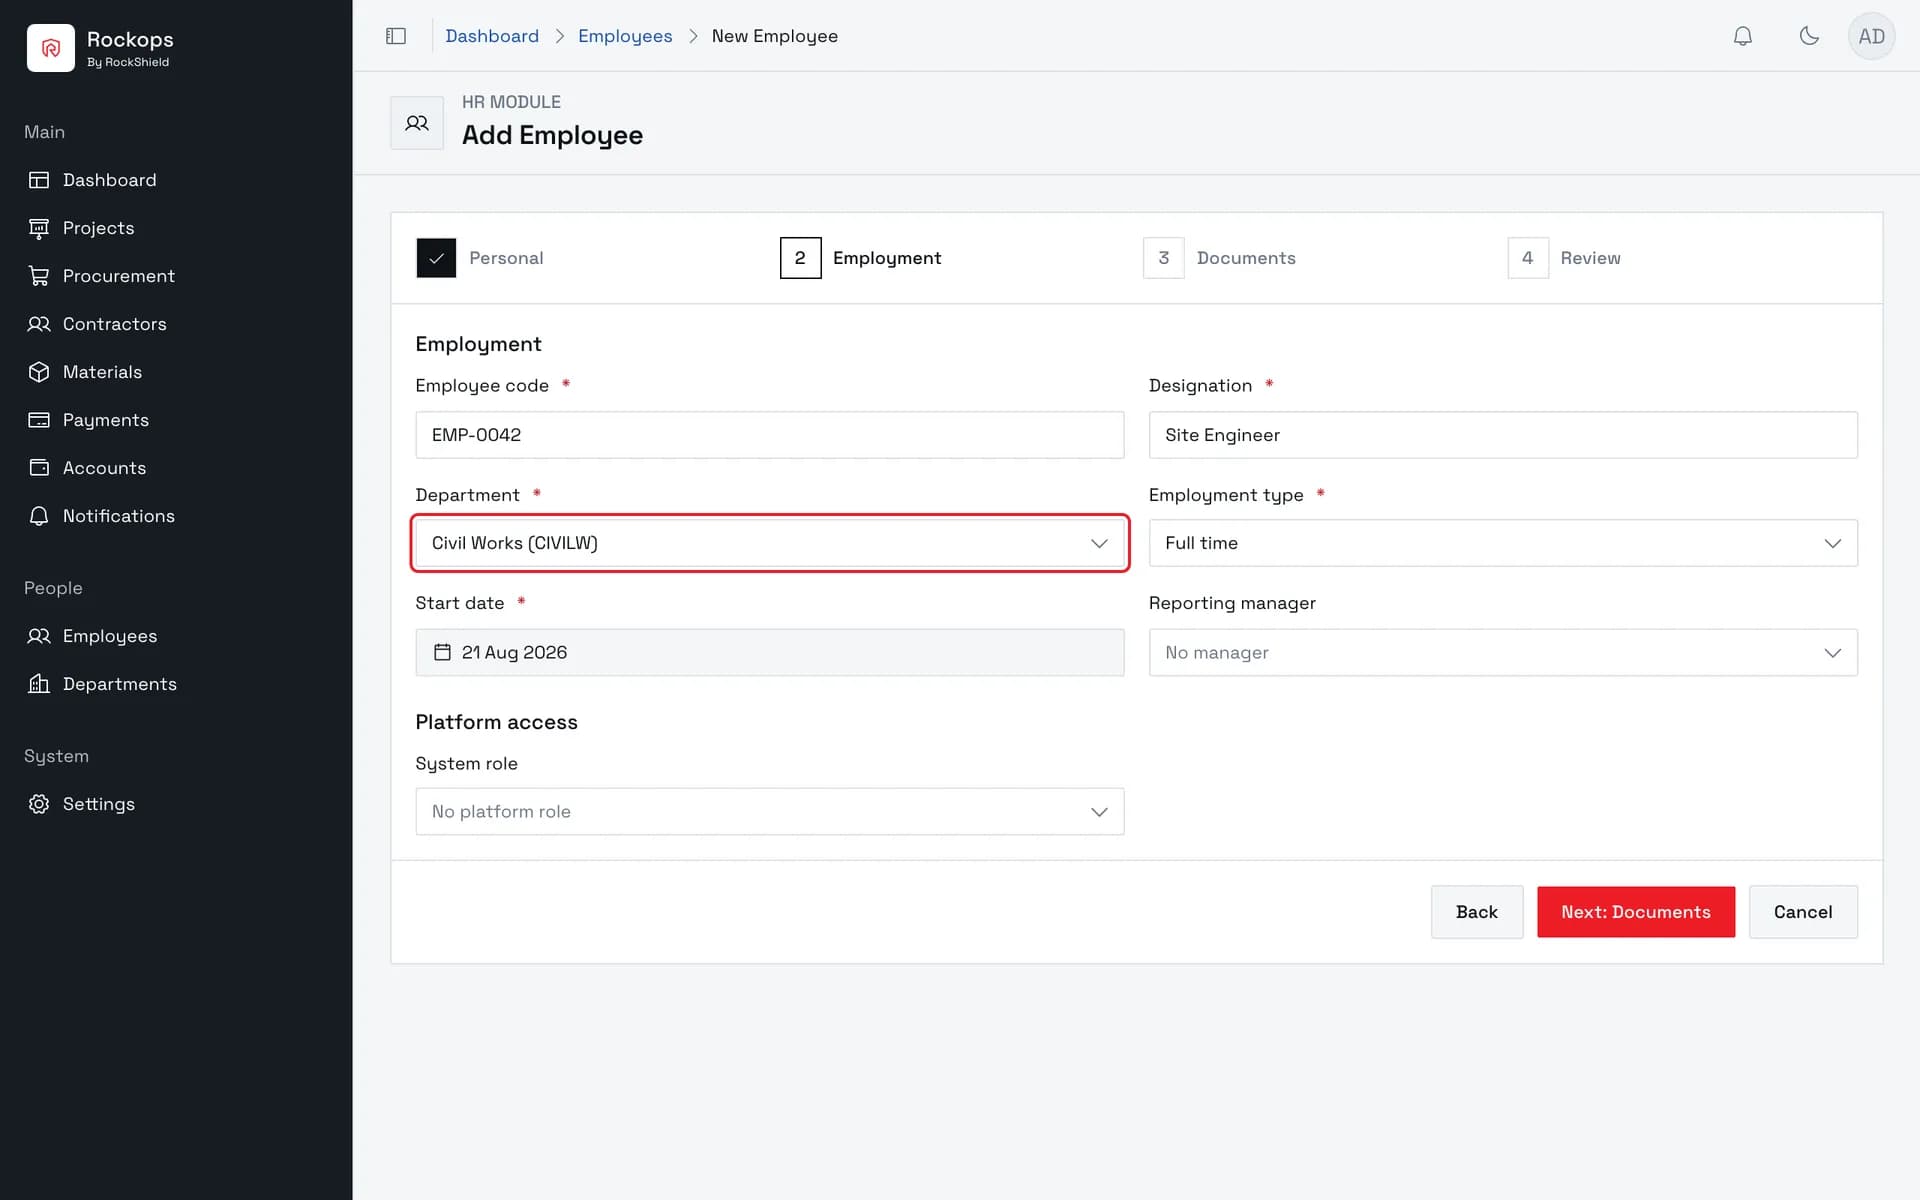Toggle the sidebar panel icon
This screenshot has width=1920, height=1200.
click(396, 36)
